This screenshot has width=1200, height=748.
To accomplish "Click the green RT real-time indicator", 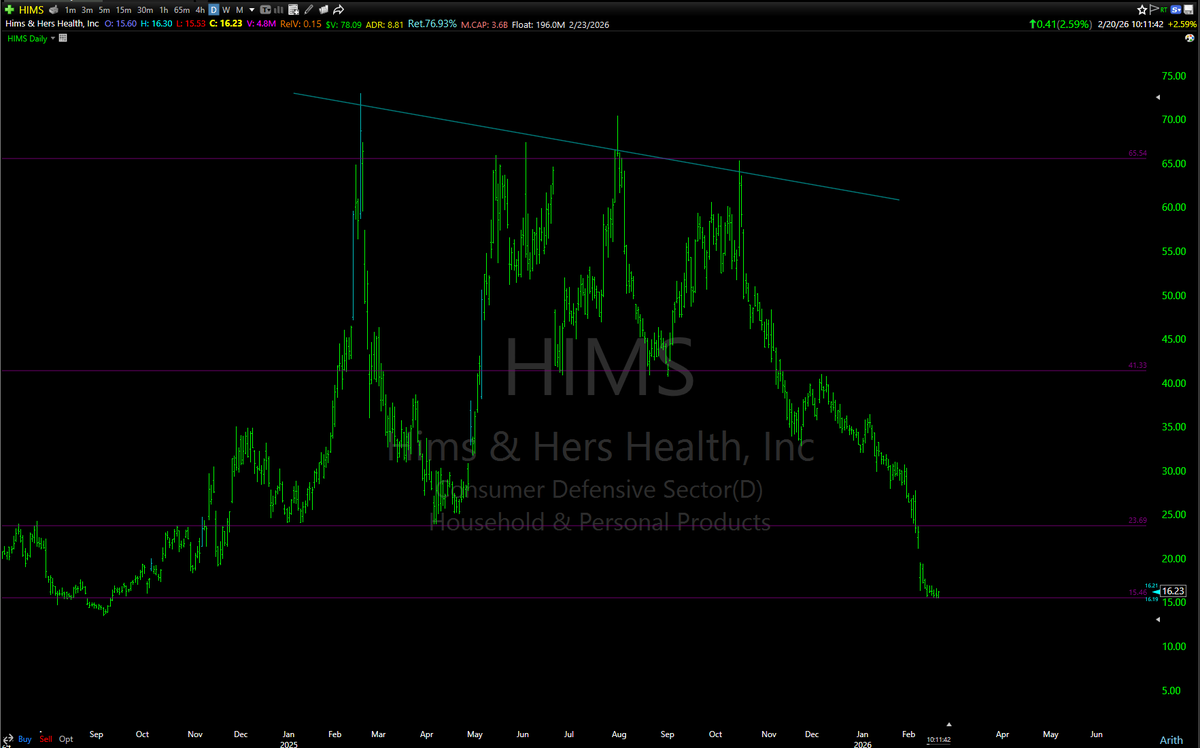I will click(1164, 10).
